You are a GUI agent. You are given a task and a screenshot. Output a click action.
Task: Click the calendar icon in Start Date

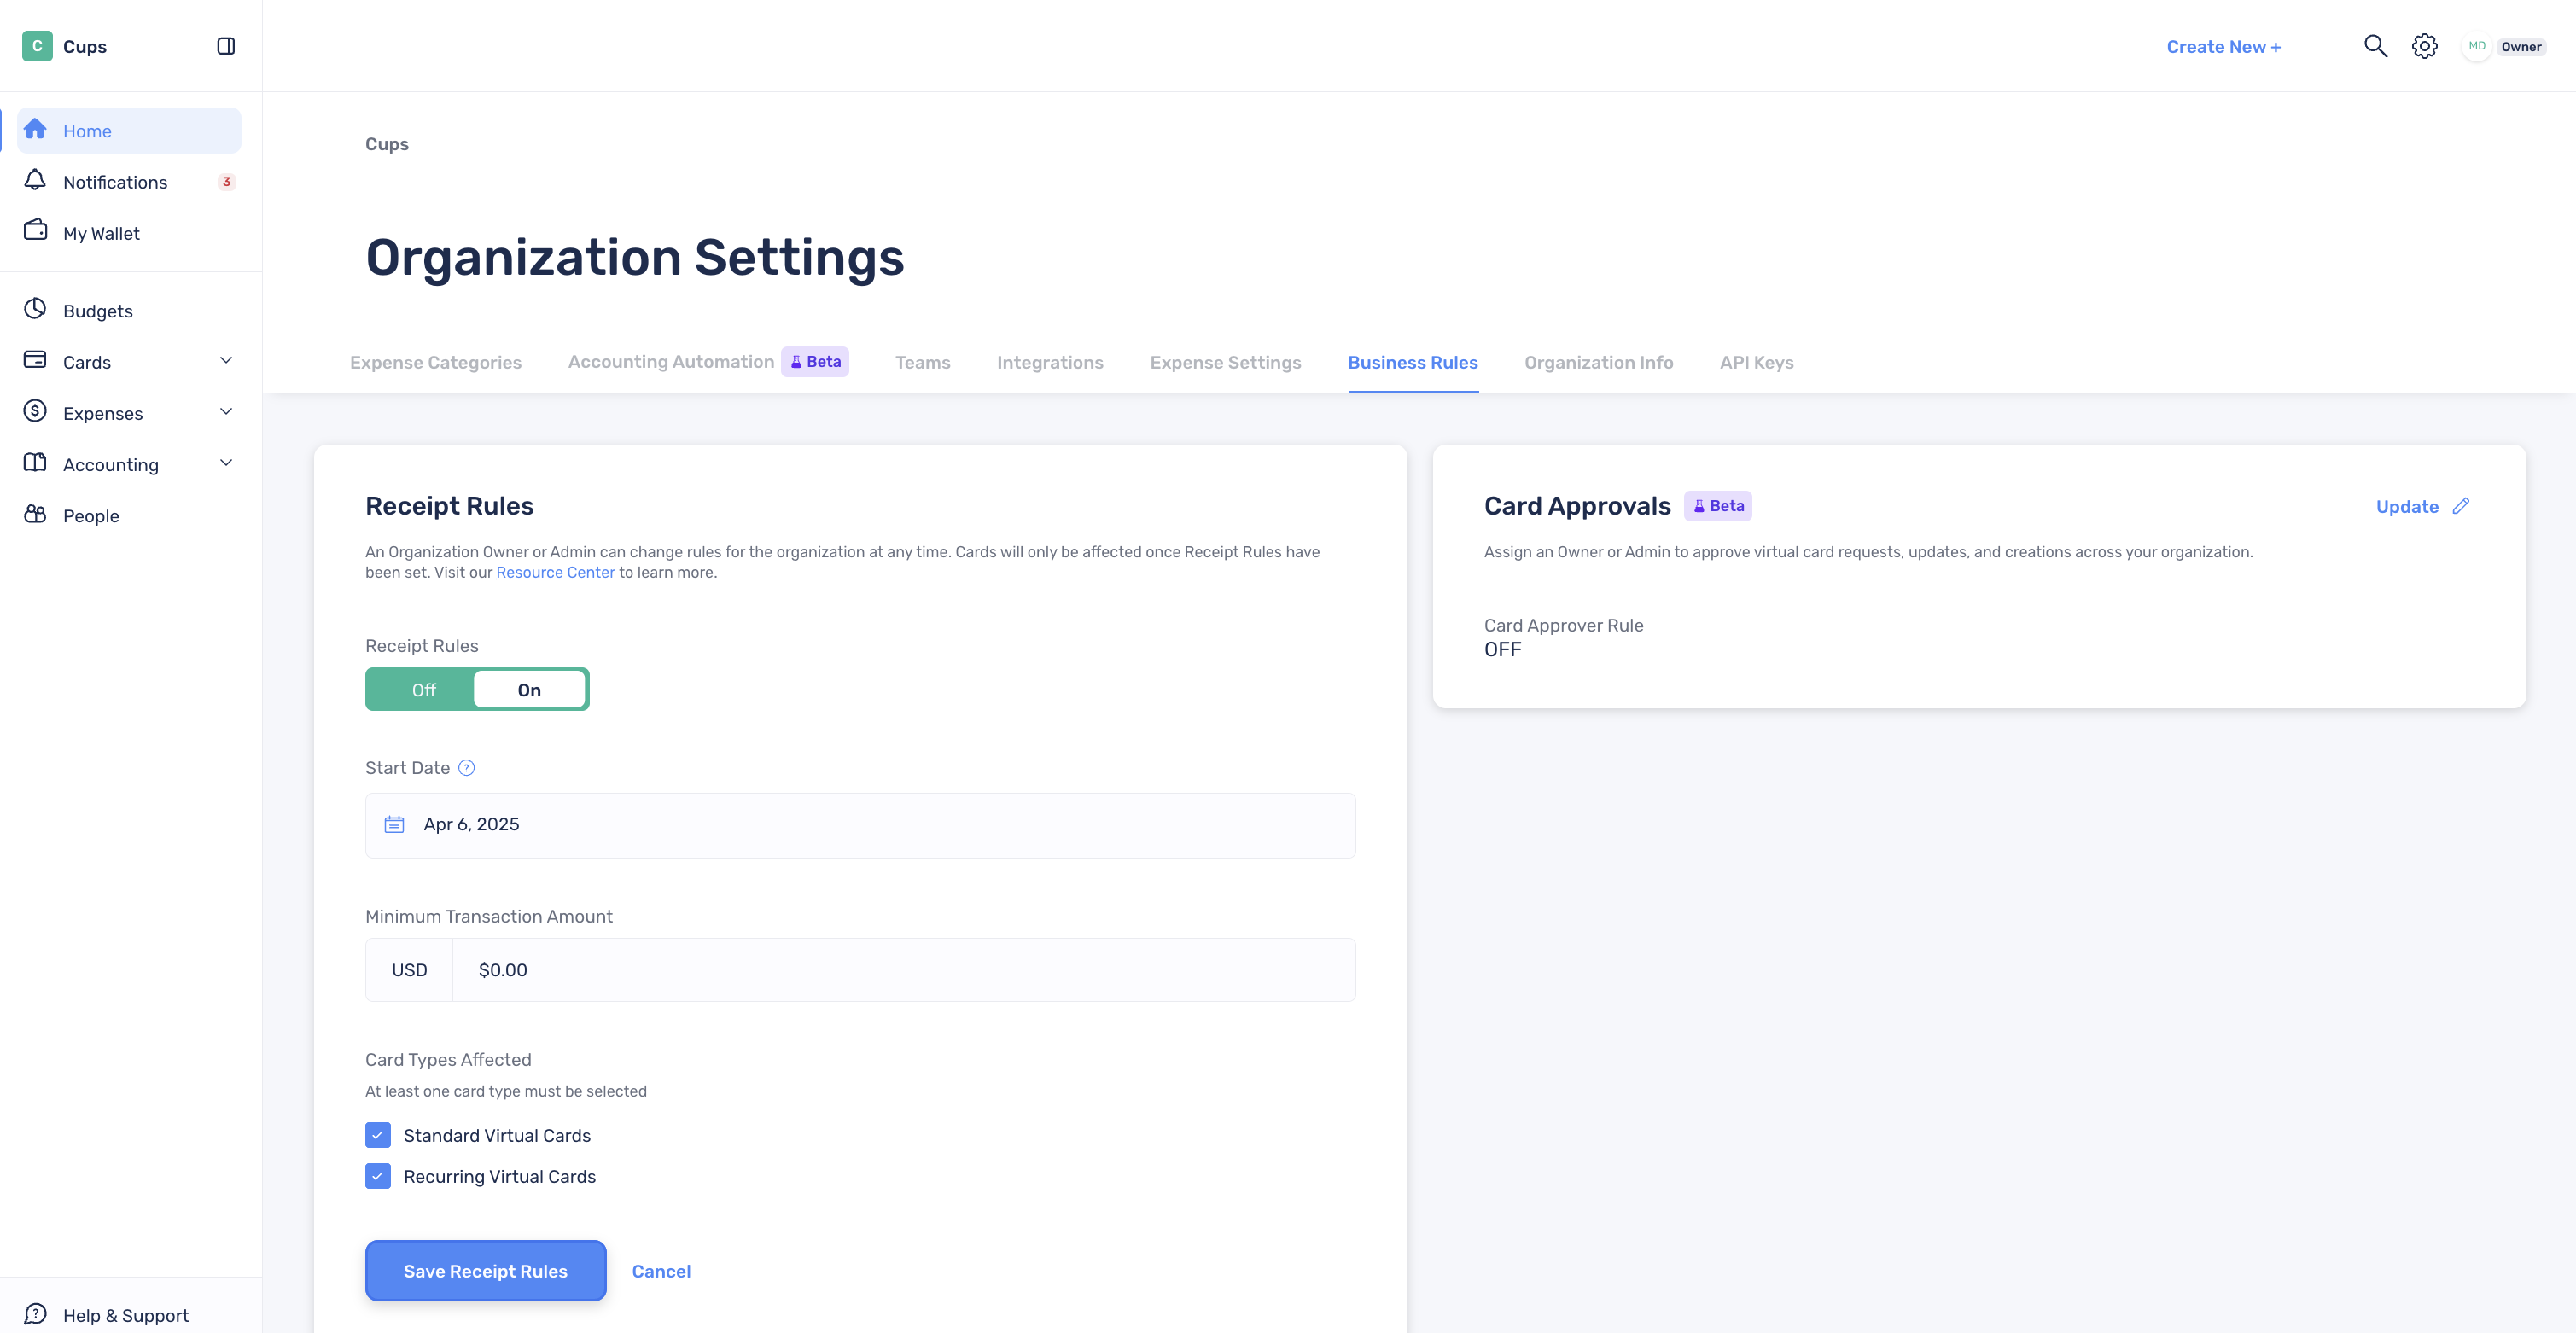pyautogui.click(x=394, y=824)
